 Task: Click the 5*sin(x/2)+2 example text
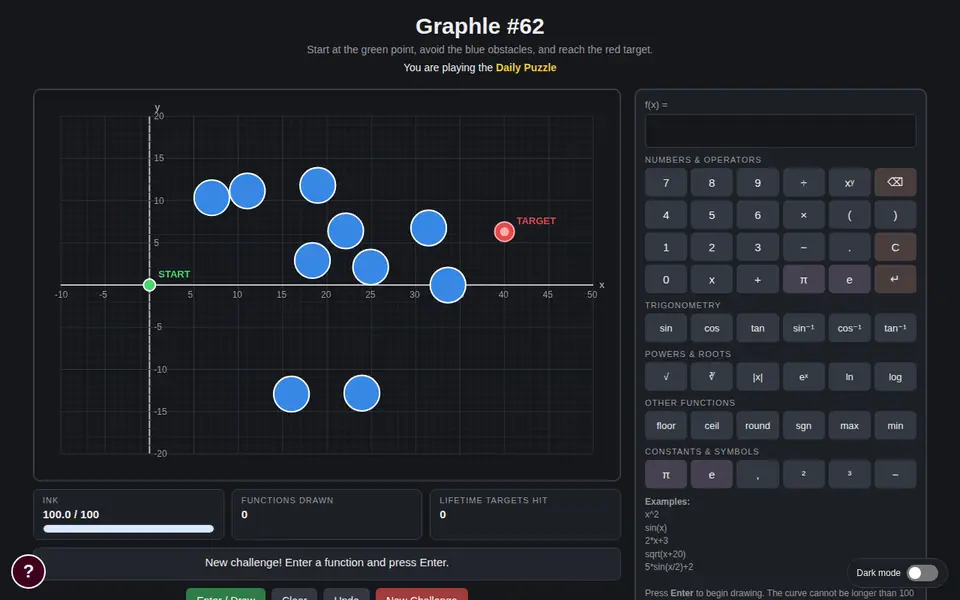click(669, 567)
